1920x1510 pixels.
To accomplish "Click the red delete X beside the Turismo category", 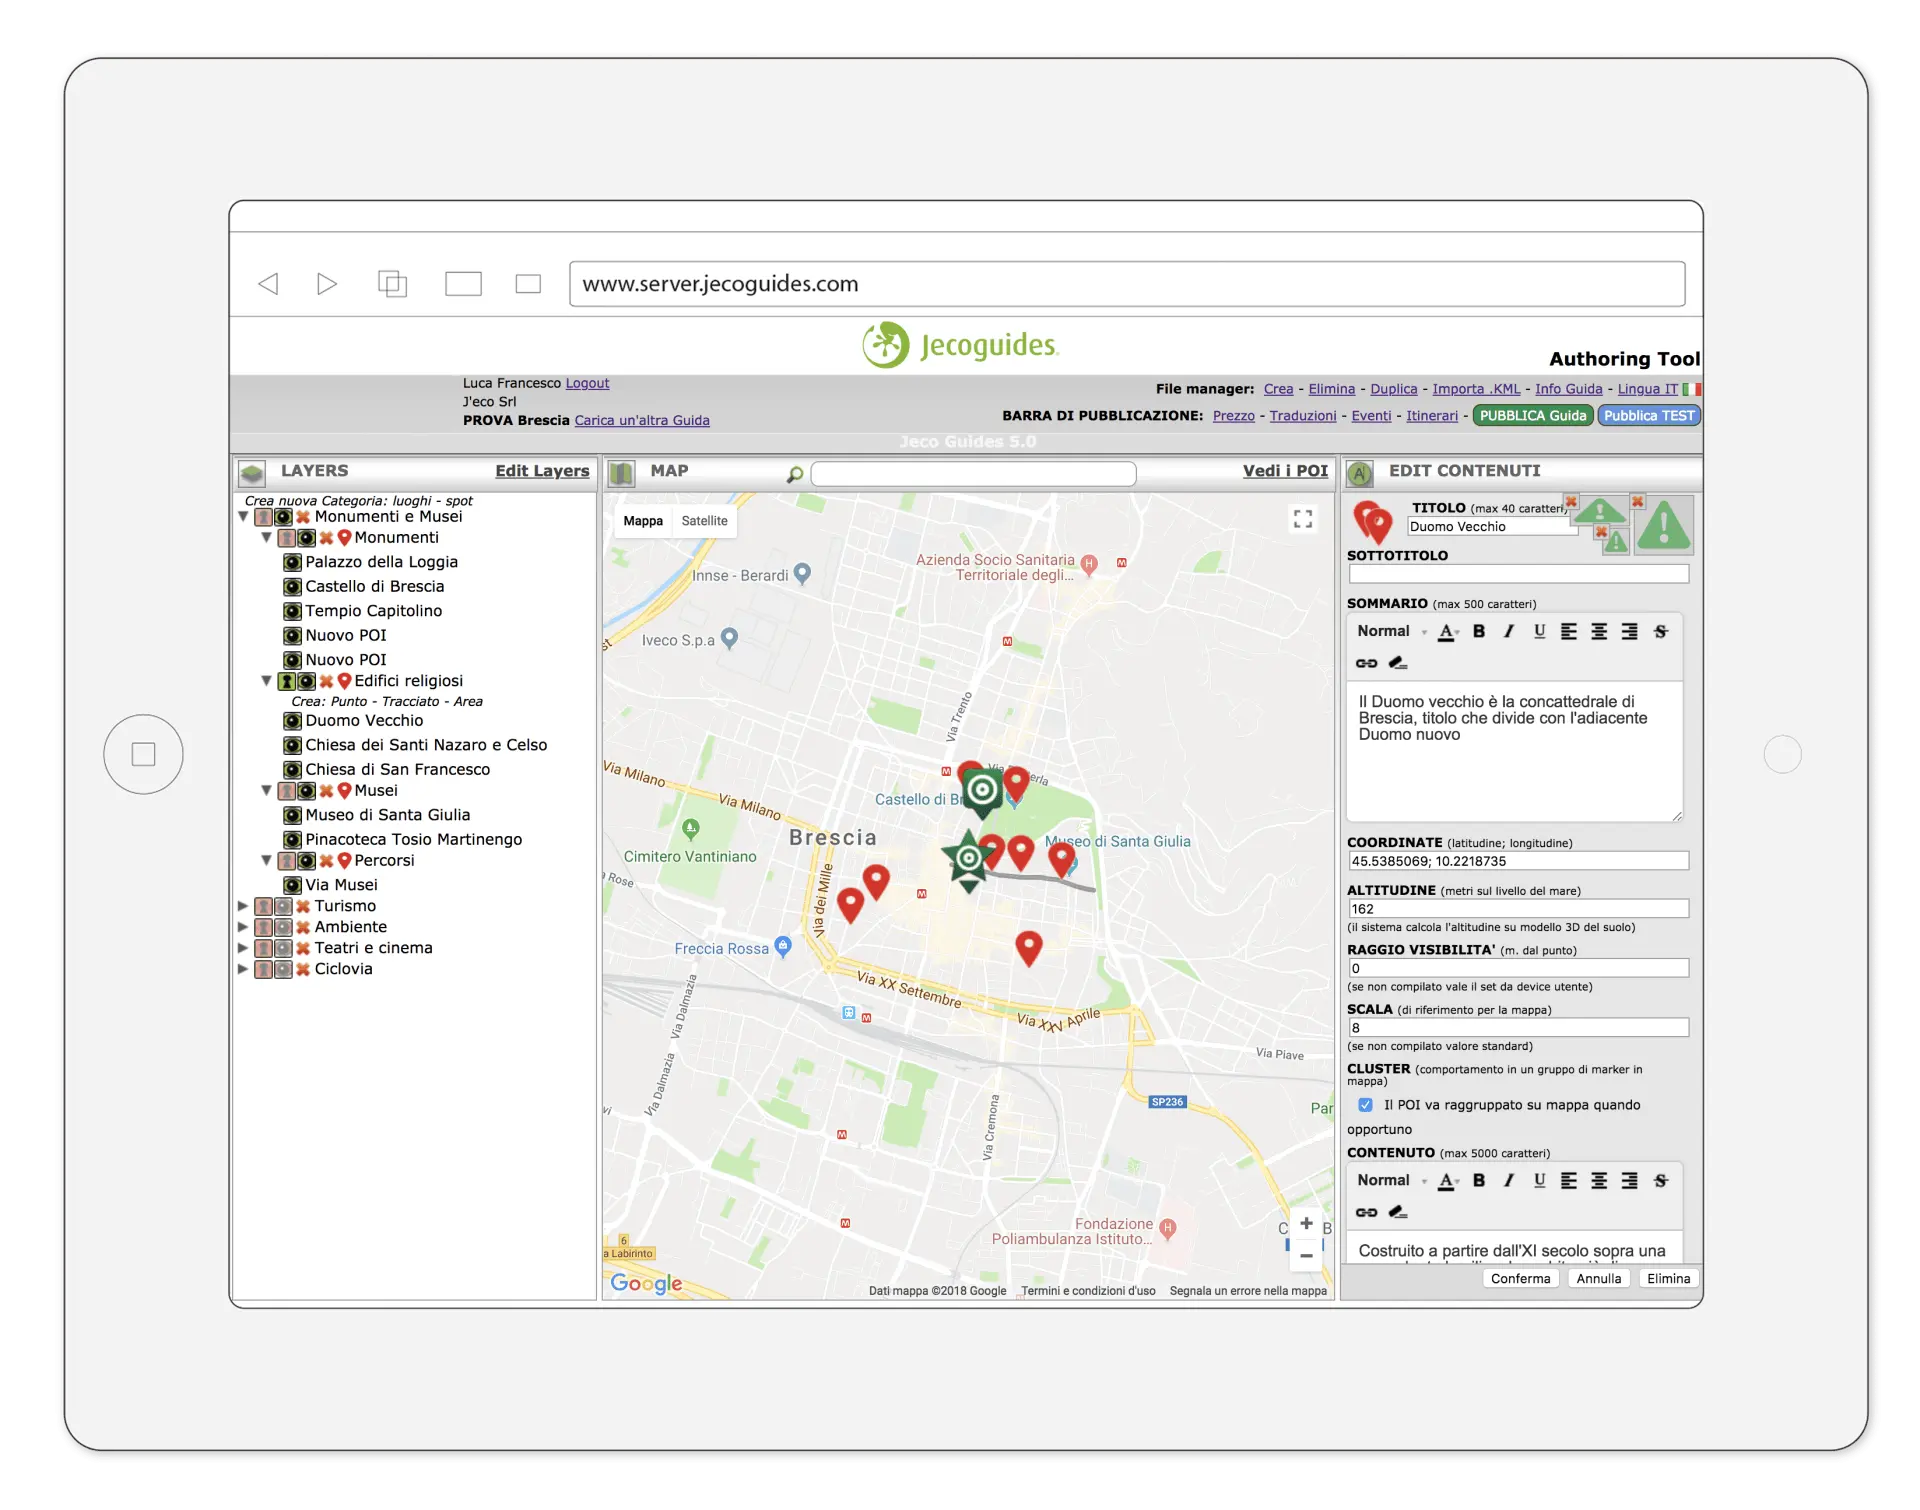I will (x=303, y=906).
